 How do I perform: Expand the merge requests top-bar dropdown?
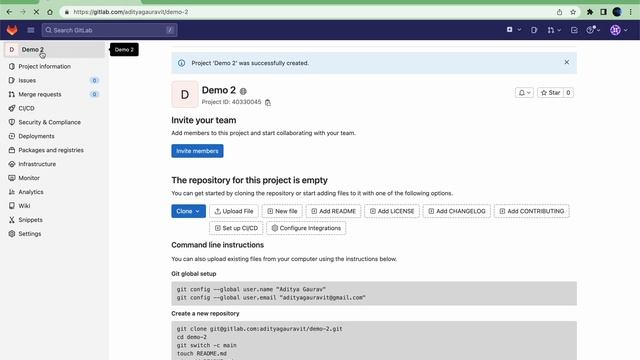(554, 30)
